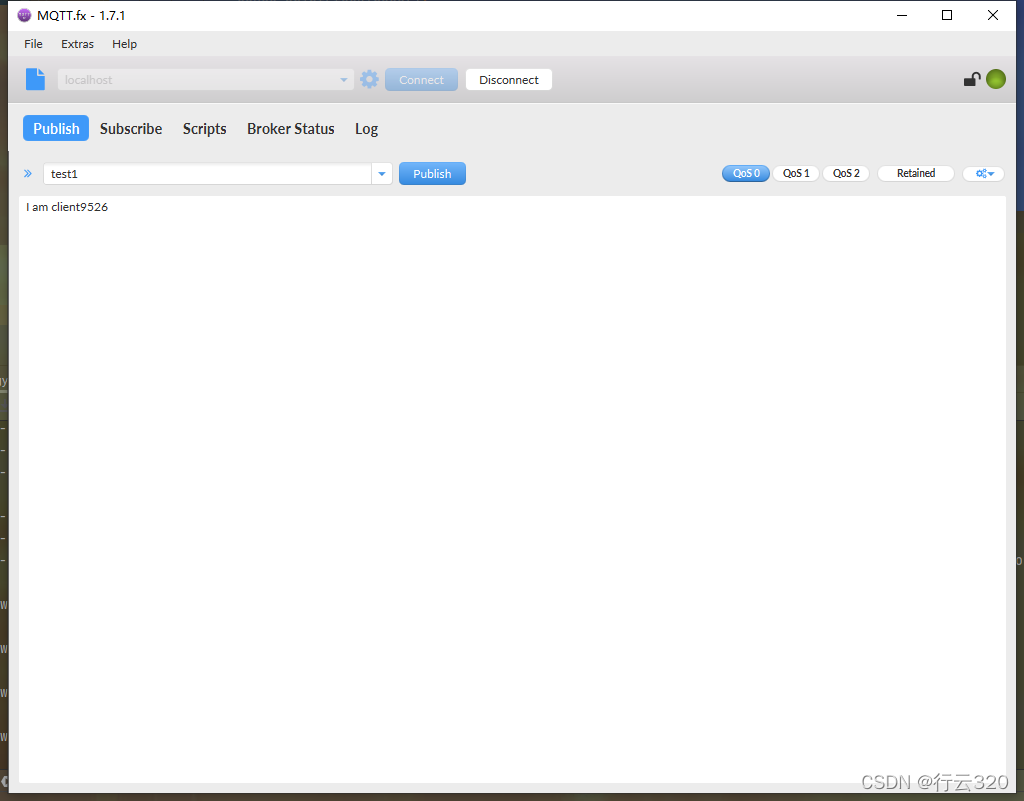The width and height of the screenshot is (1024, 801).
Task: Click into the test1 topic input field
Action: coord(208,174)
